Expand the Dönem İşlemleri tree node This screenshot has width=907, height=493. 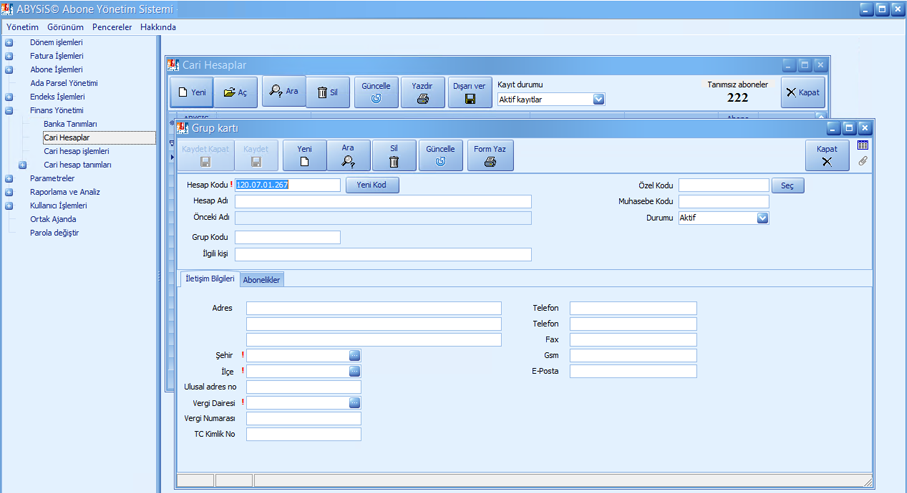coord(9,43)
